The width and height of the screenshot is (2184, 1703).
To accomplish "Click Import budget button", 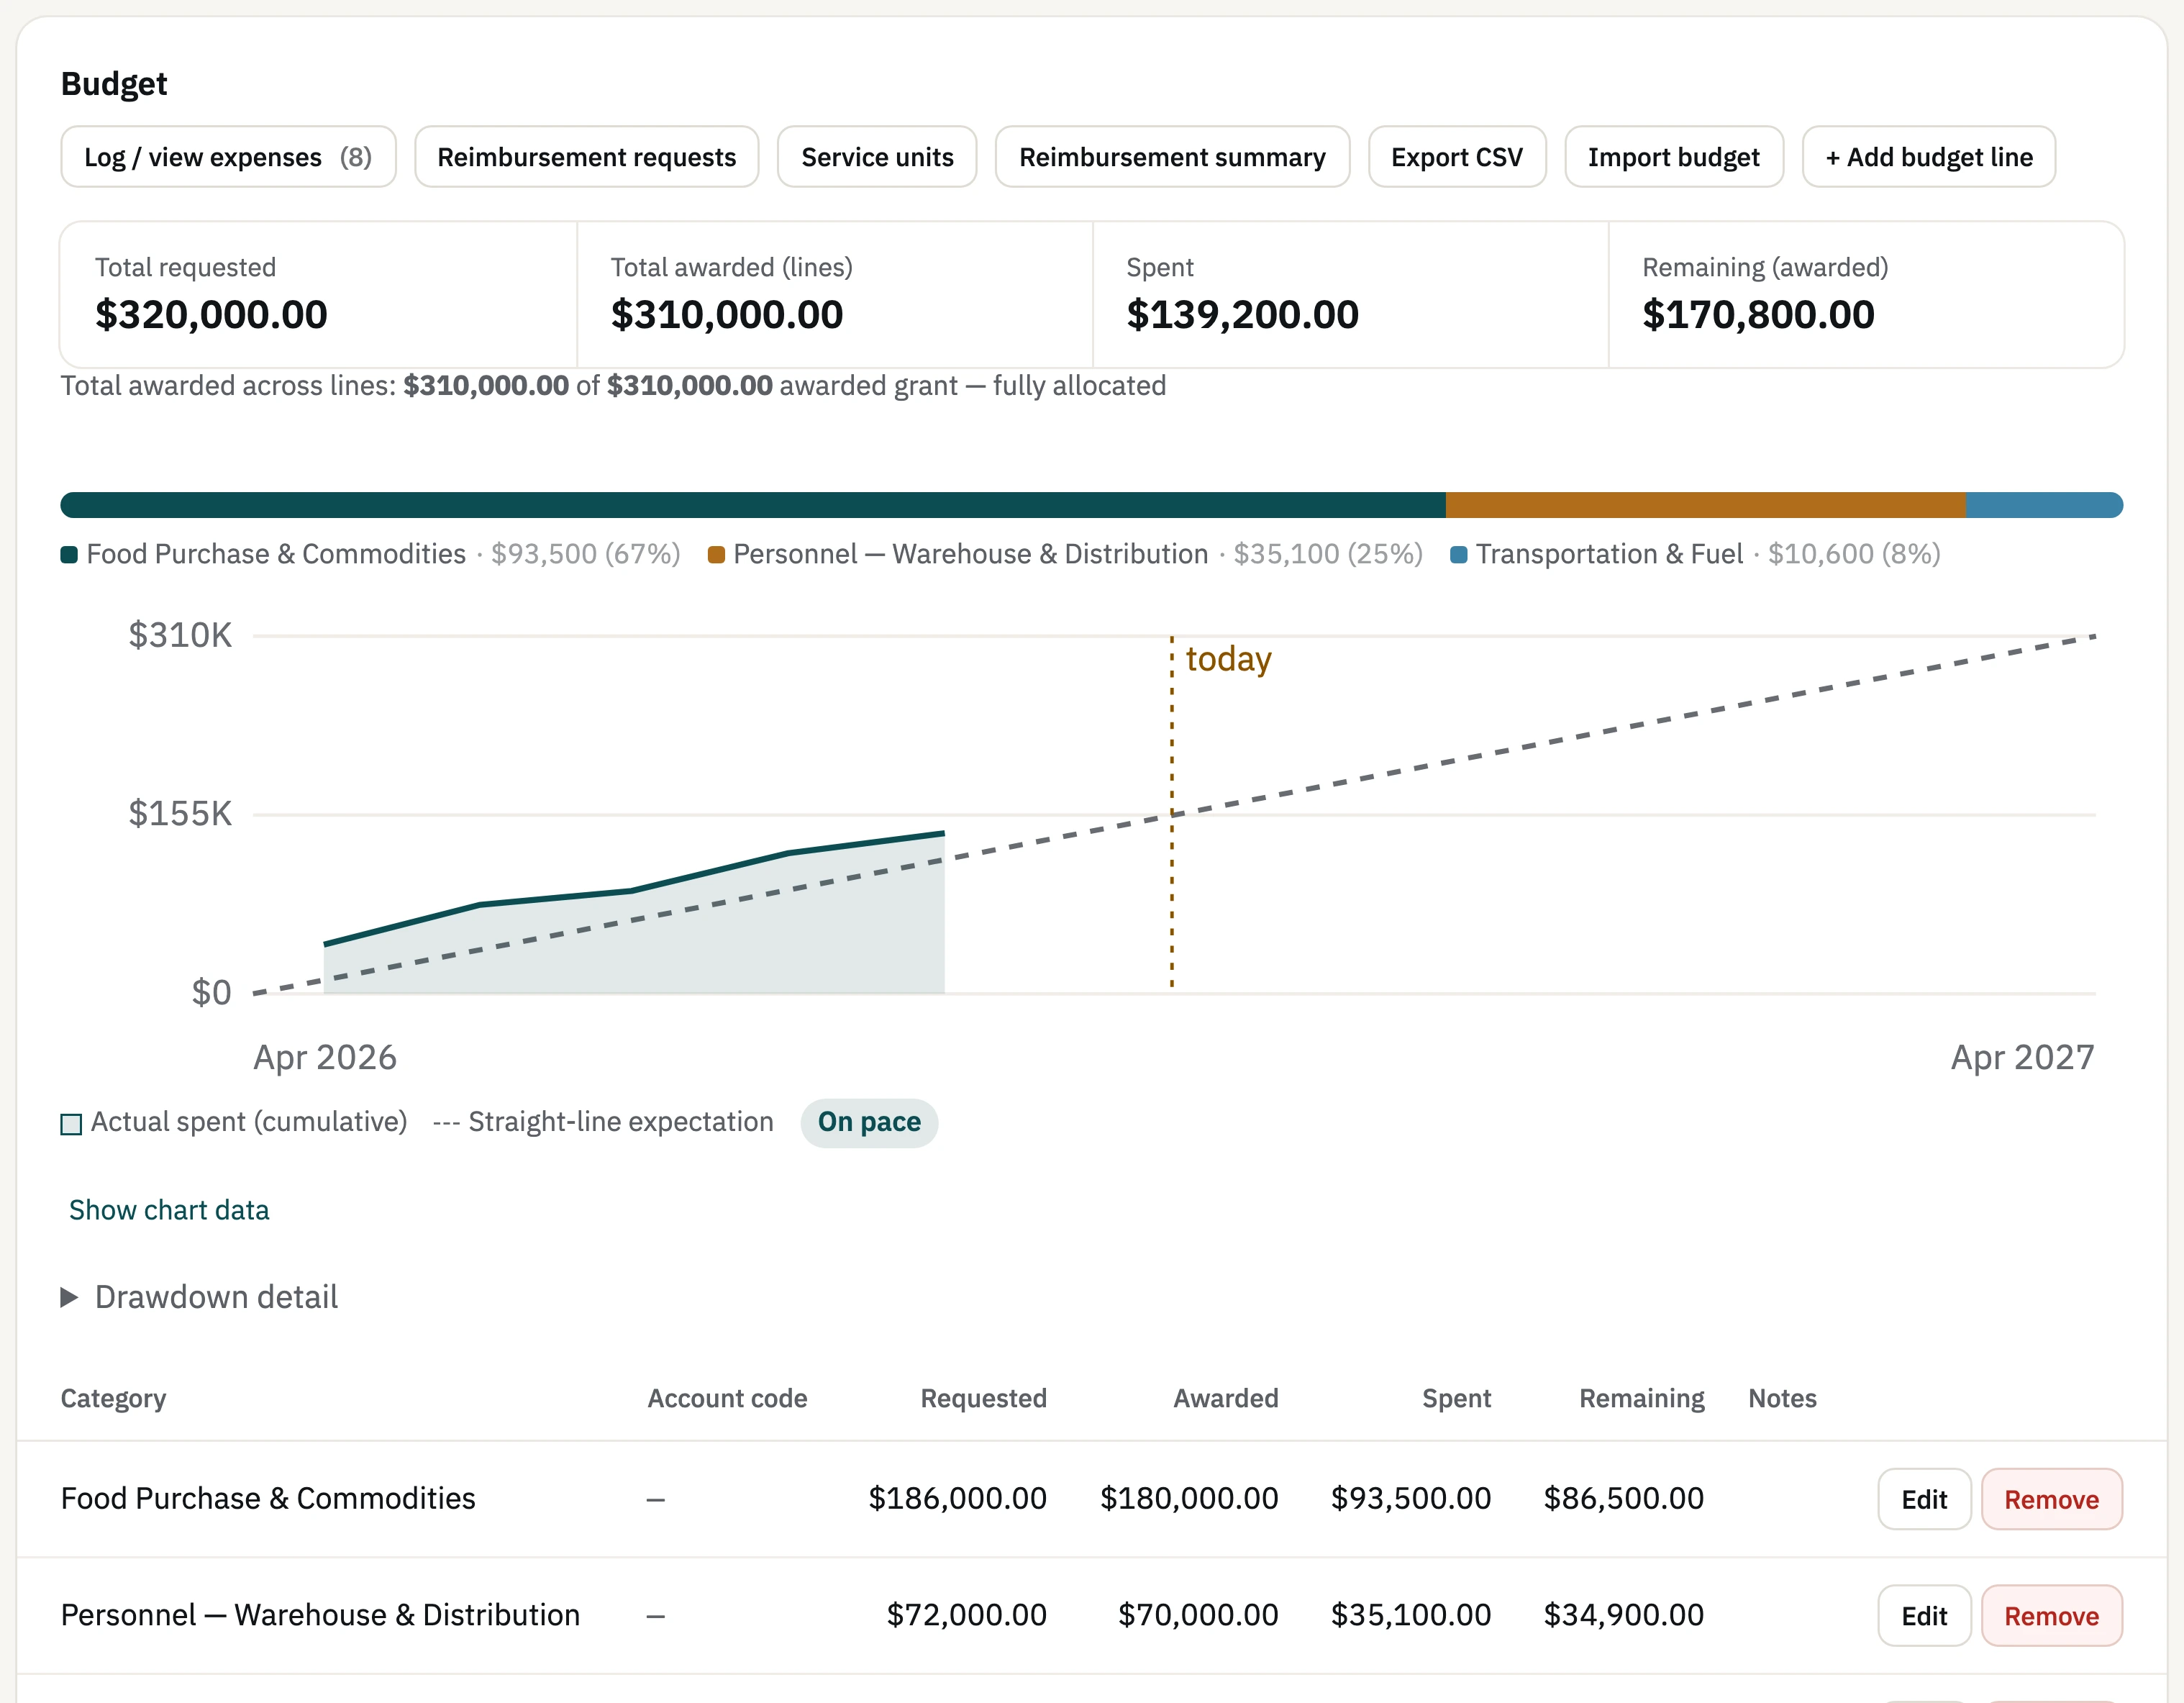I will (x=1674, y=157).
